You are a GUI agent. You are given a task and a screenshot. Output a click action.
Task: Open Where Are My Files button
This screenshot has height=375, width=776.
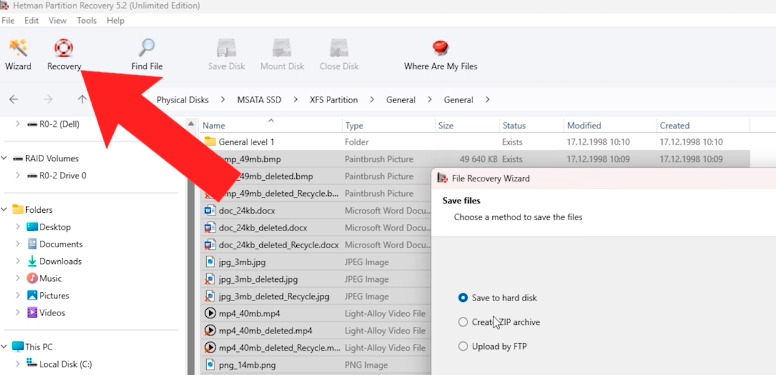440,54
